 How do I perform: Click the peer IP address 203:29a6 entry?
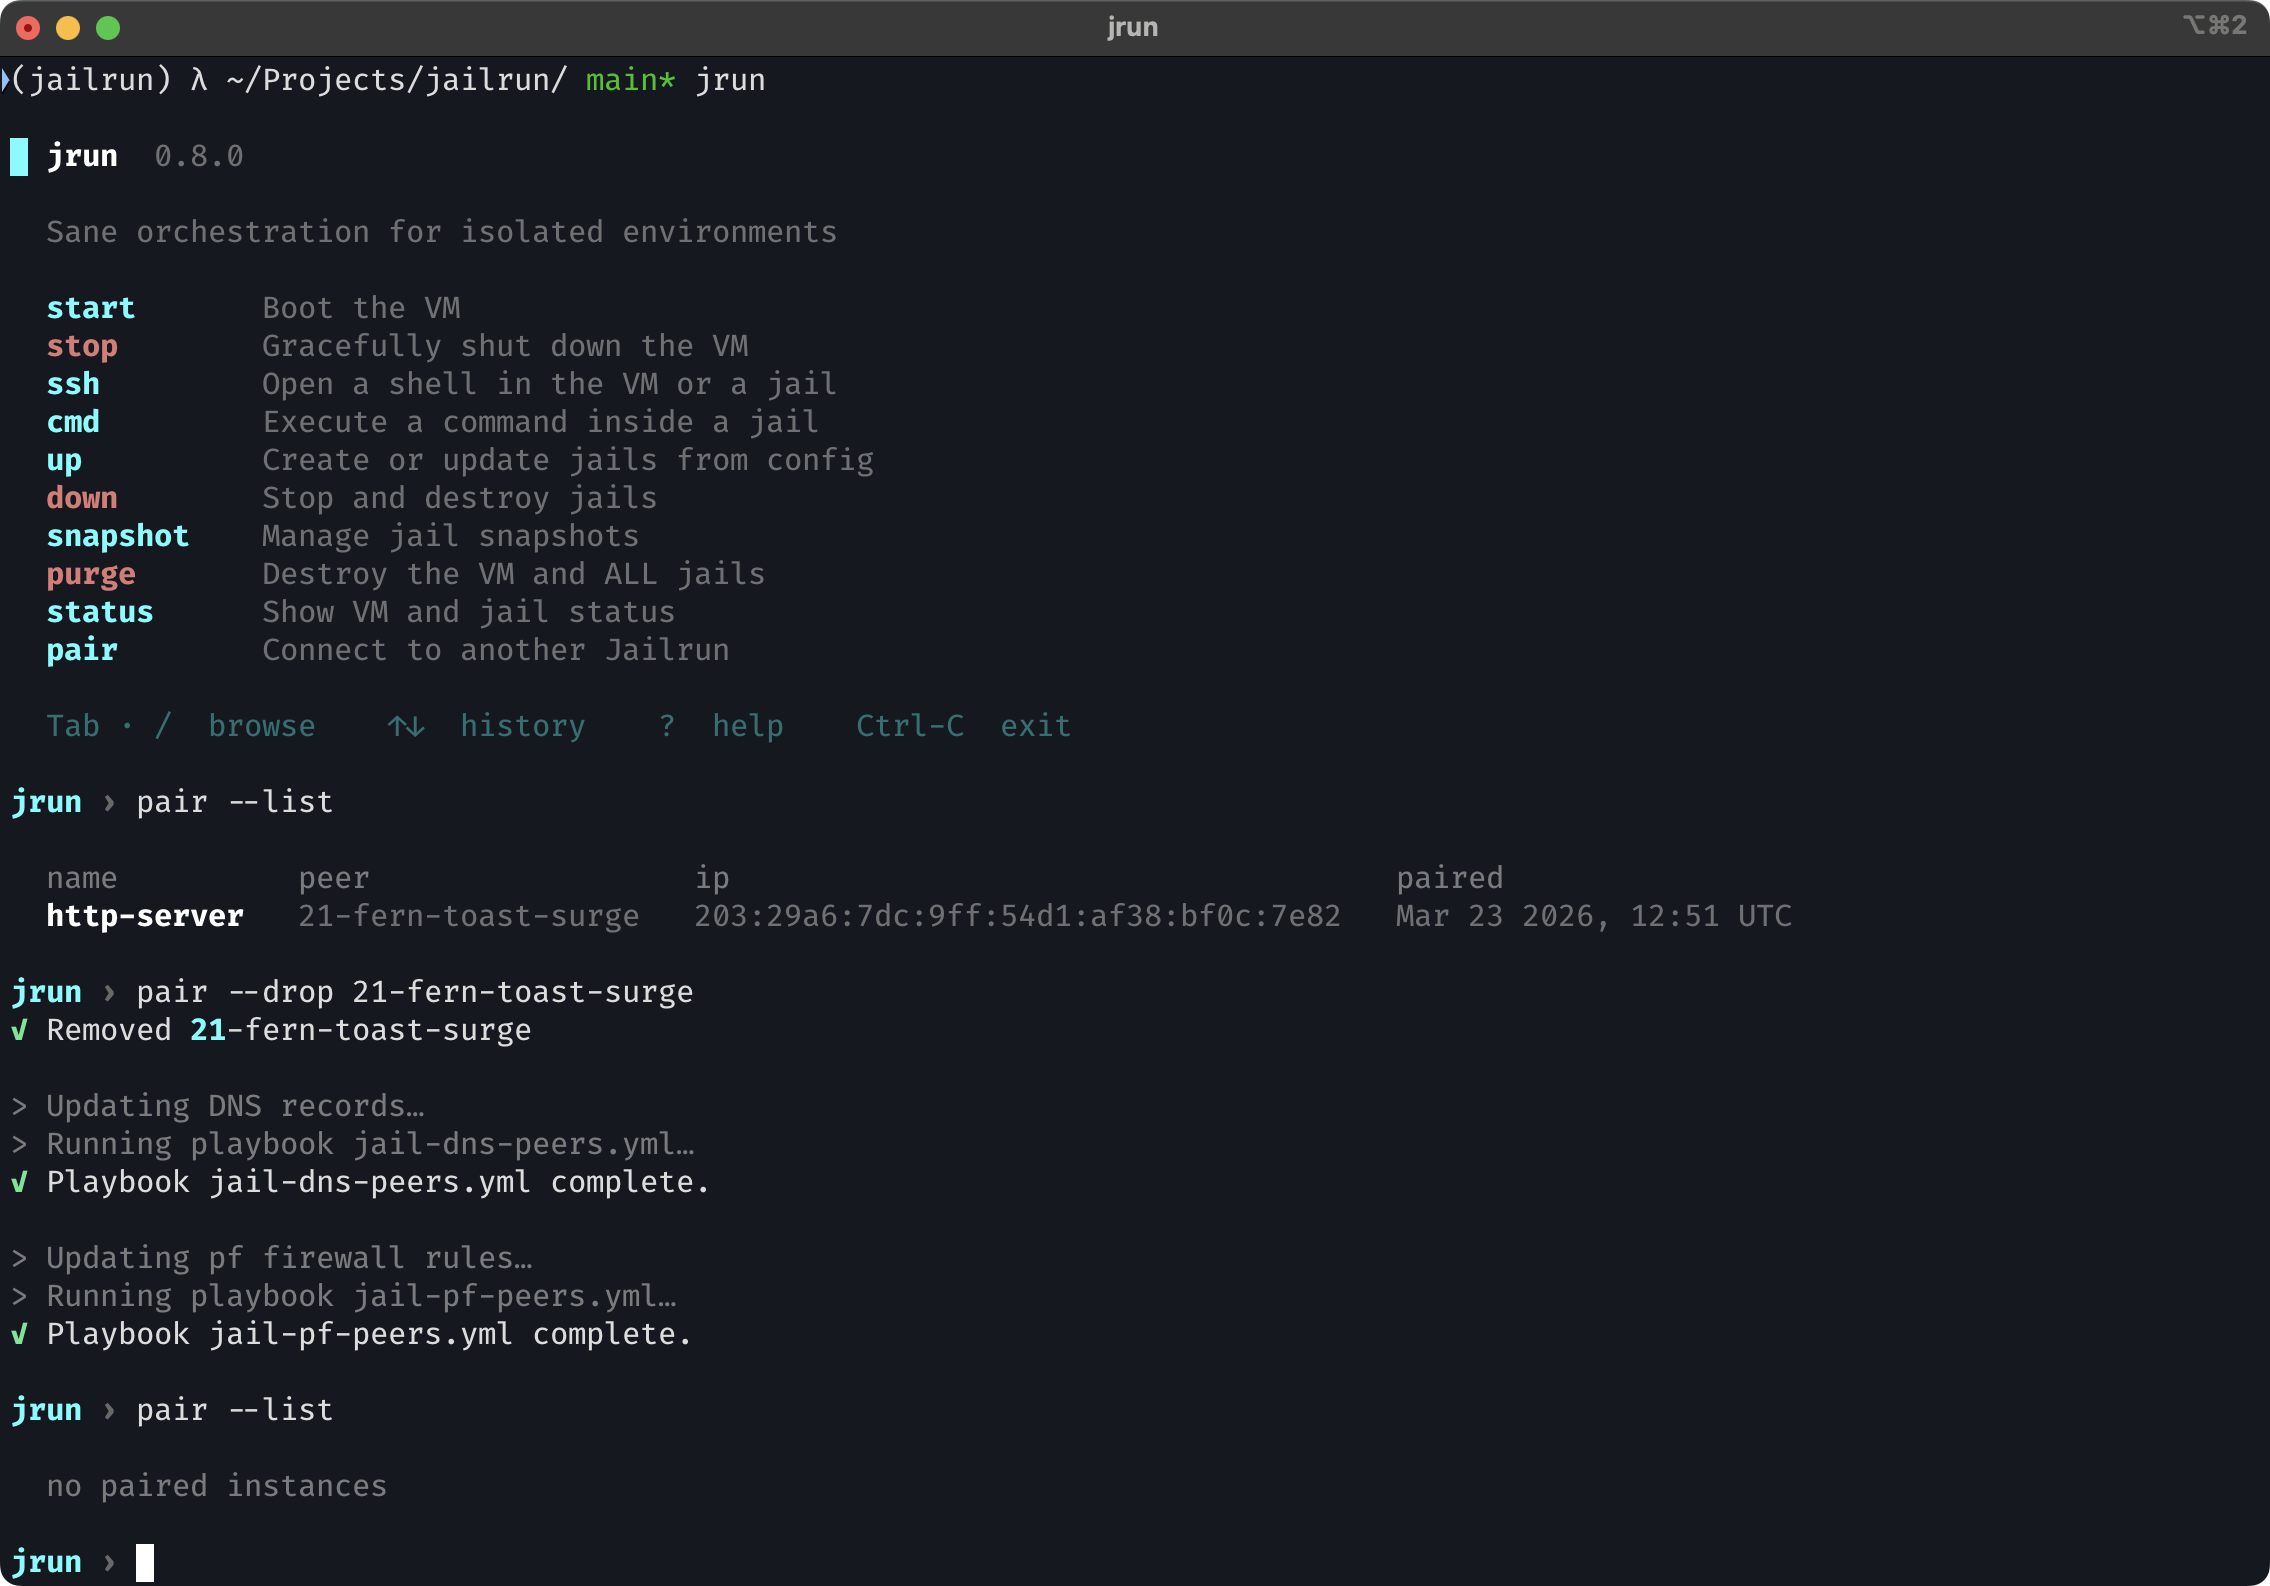[1017, 916]
